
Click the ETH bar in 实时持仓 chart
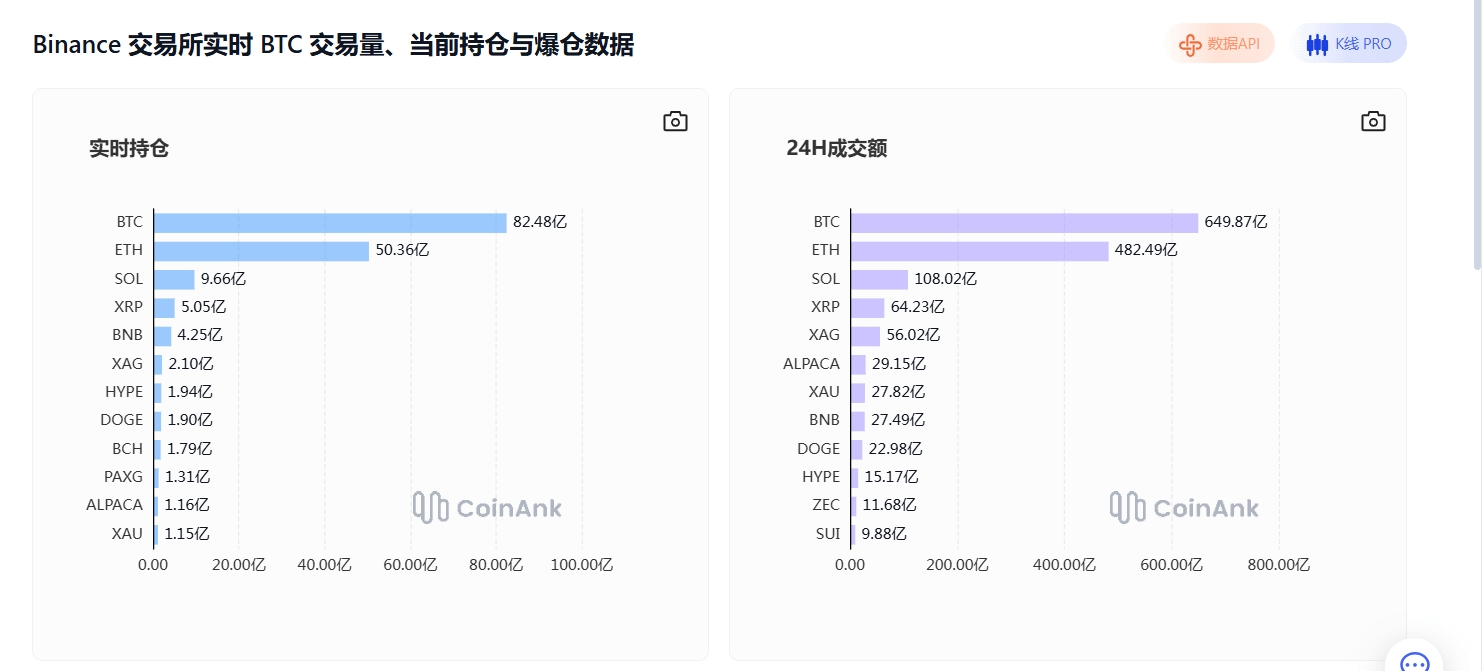coord(261,250)
